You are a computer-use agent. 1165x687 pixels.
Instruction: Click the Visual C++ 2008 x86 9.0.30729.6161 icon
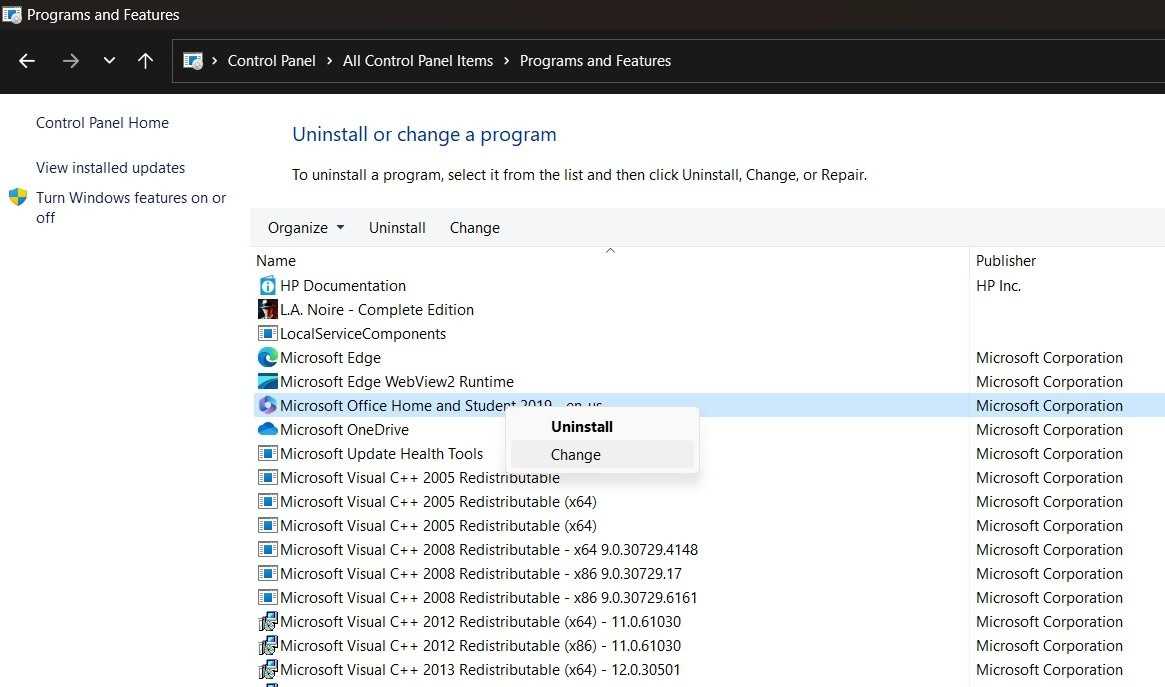coord(267,597)
